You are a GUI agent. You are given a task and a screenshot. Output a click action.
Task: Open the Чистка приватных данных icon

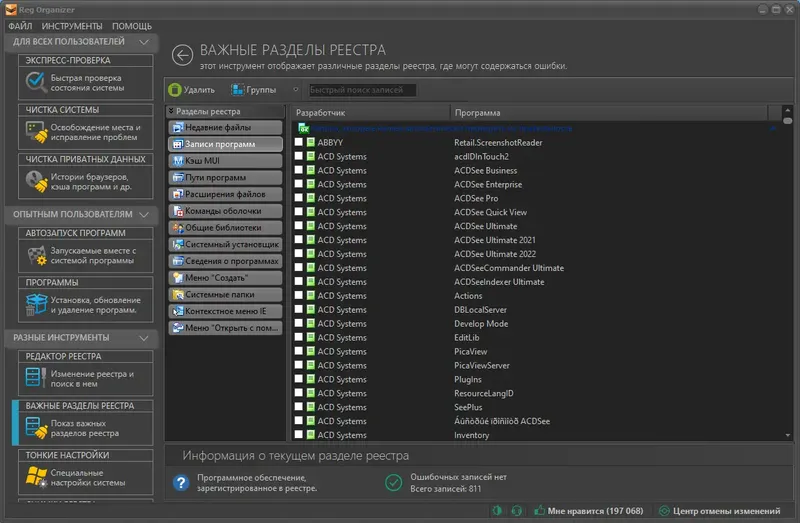pos(36,181)
